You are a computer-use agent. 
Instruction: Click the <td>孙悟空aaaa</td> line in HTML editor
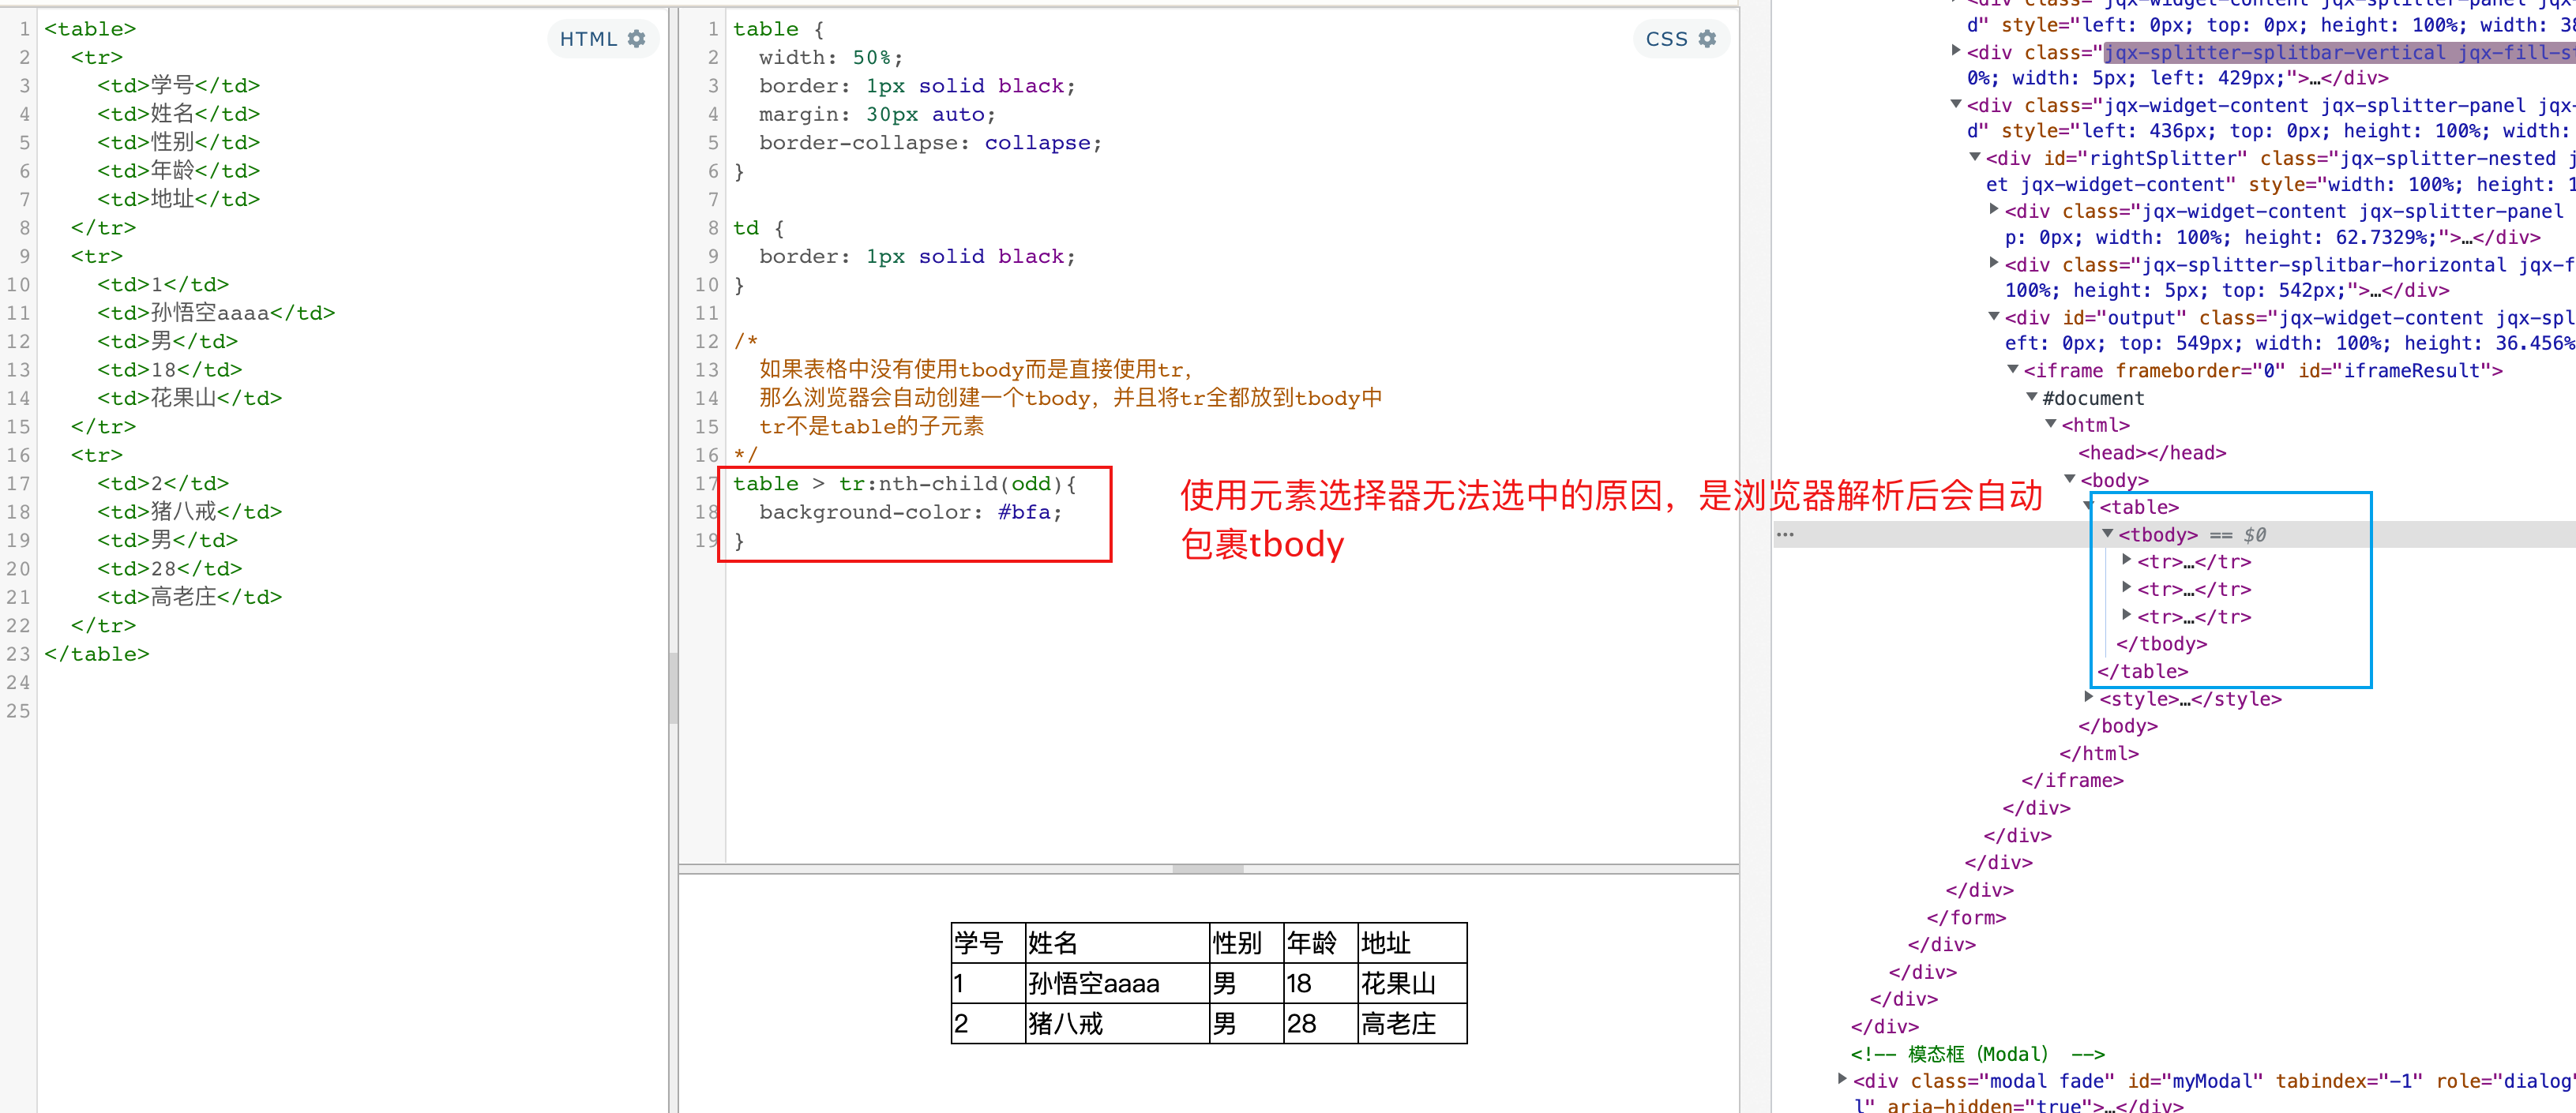pos(216,313)
